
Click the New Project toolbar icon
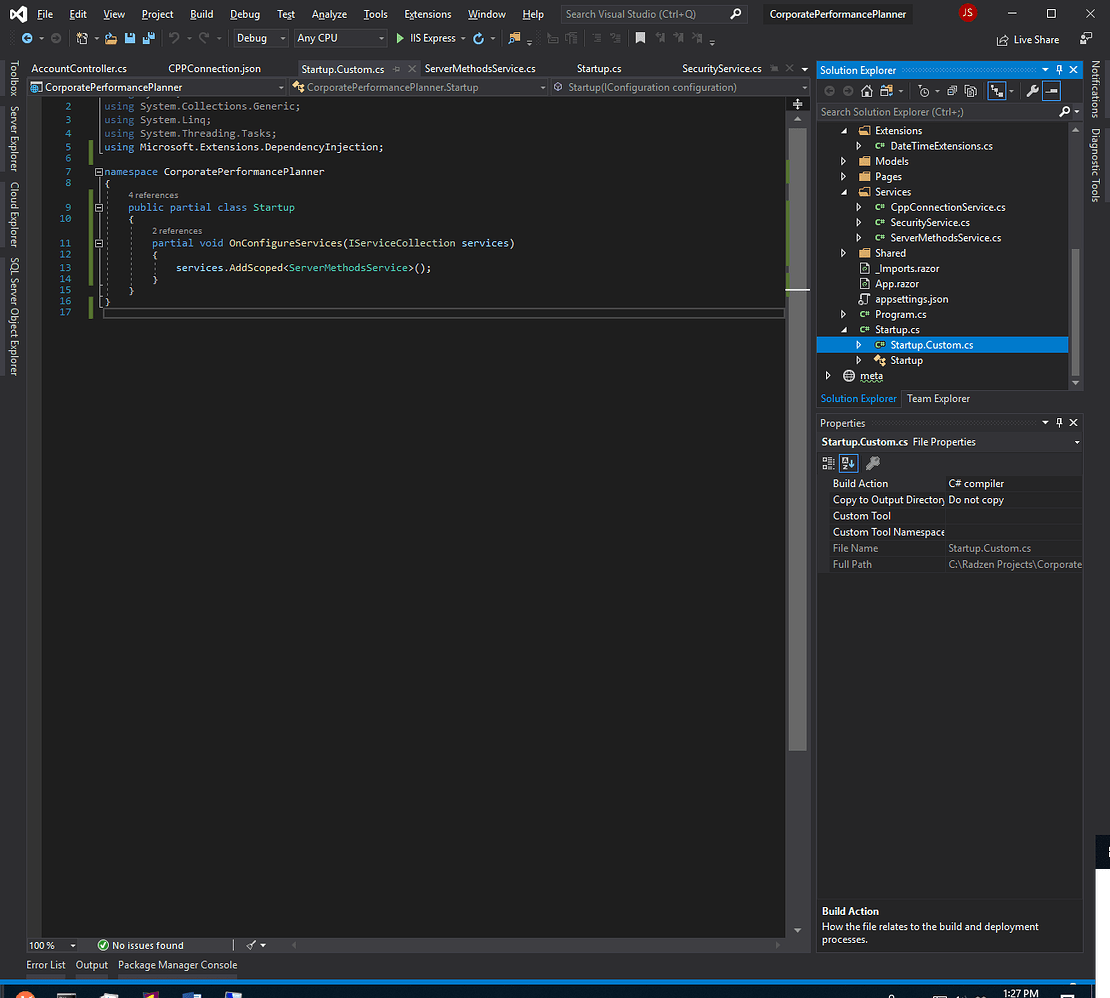click(x=82, y=38)
